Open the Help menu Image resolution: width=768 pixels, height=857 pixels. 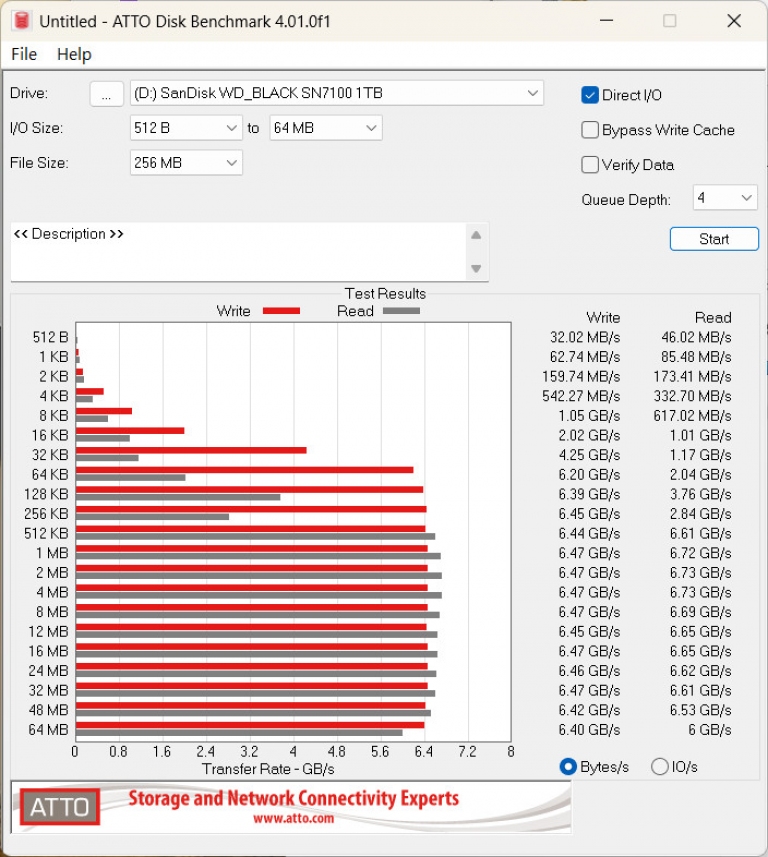74,54
